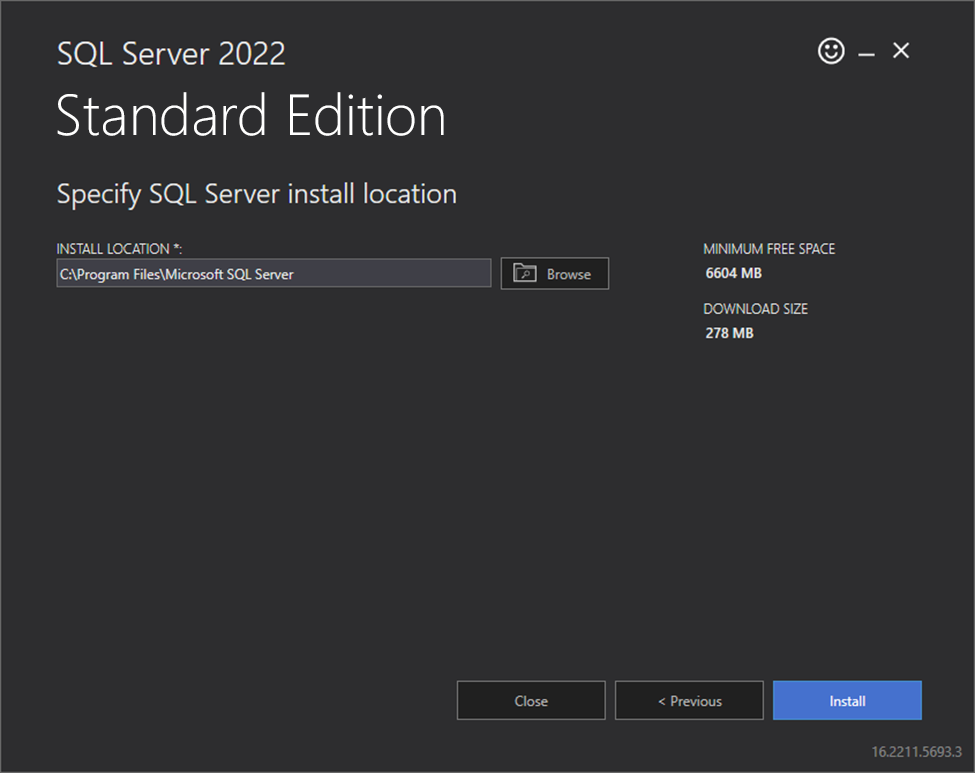Click the Program Files path text

(x=177, y=274)
